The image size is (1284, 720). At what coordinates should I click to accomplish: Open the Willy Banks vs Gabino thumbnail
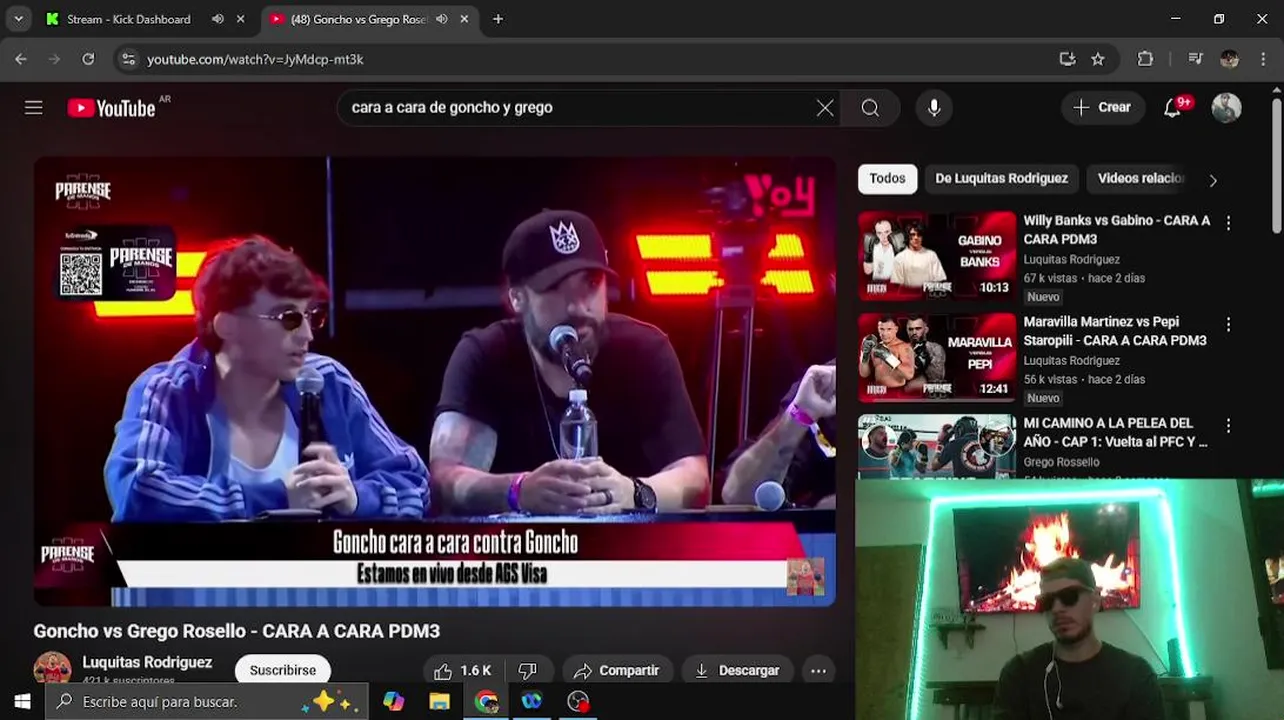point(937,256)
